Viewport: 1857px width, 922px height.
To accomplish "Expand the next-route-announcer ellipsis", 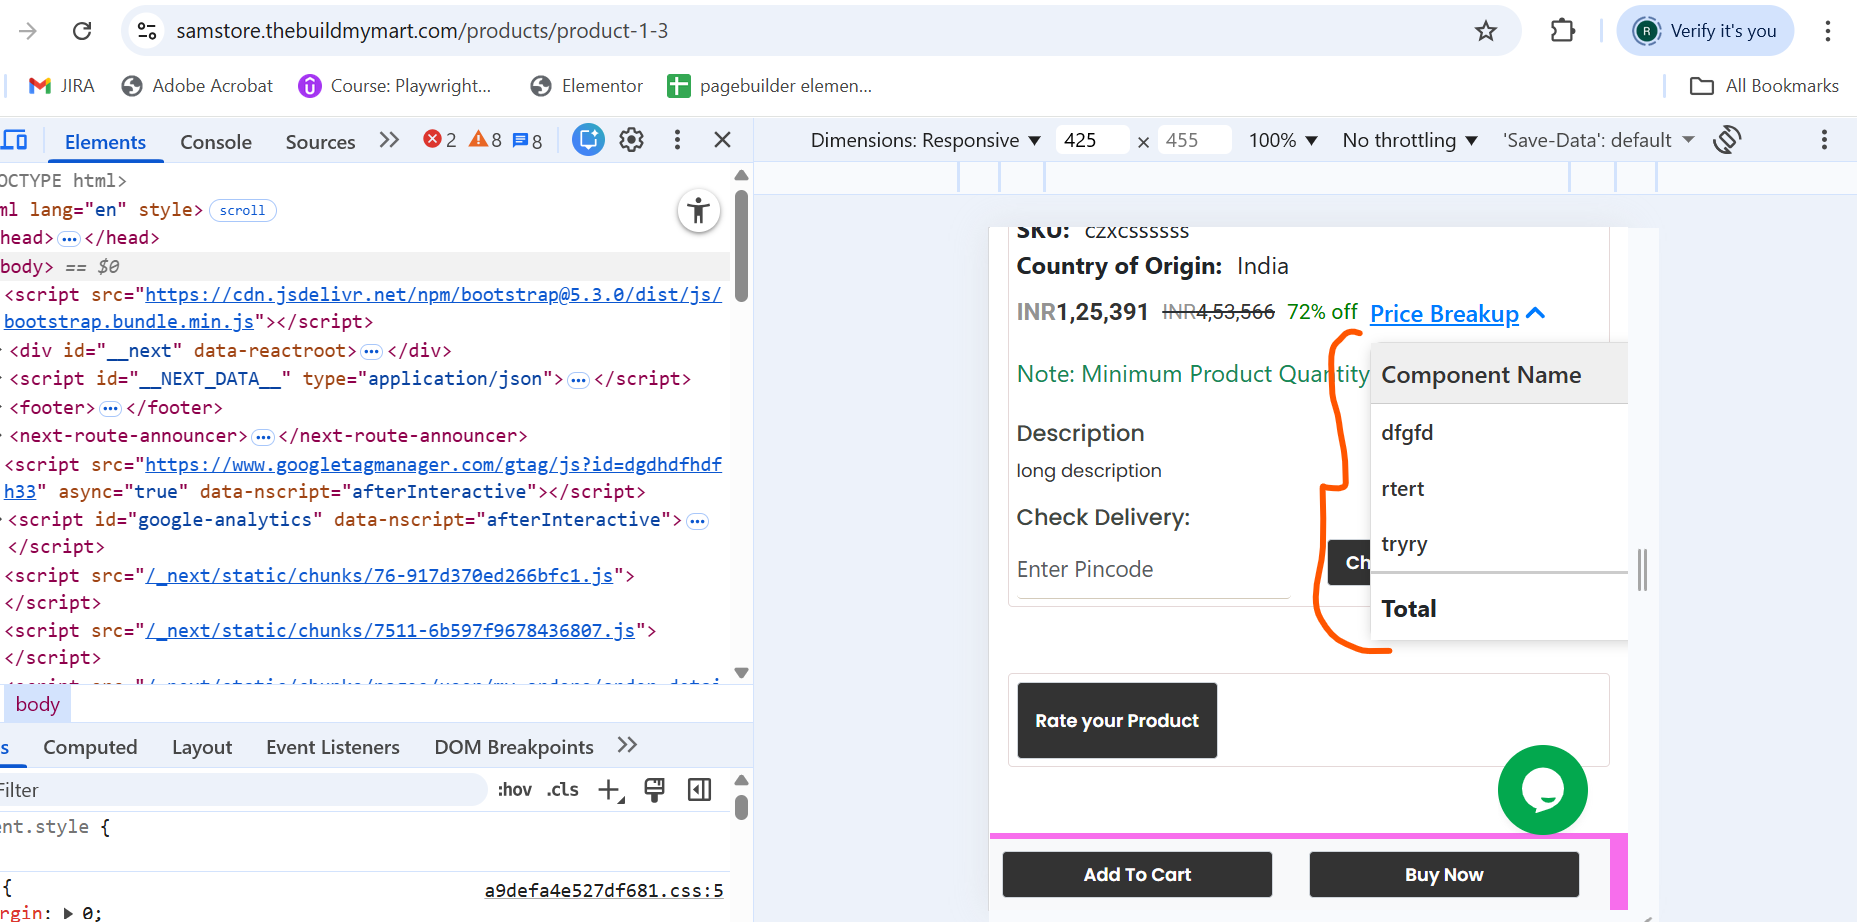I will [263, 436].
